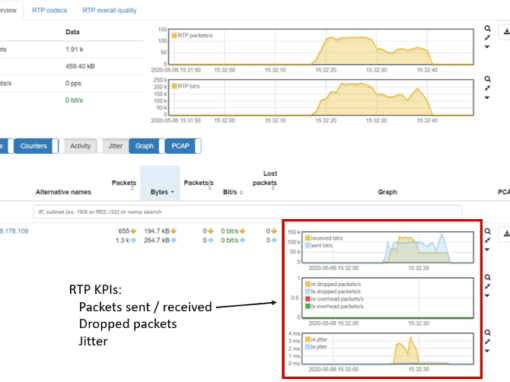Screen dimensions: 510x382
Task: Click magnifier beside dropped packets graph
Action: [x=487, y=277]
